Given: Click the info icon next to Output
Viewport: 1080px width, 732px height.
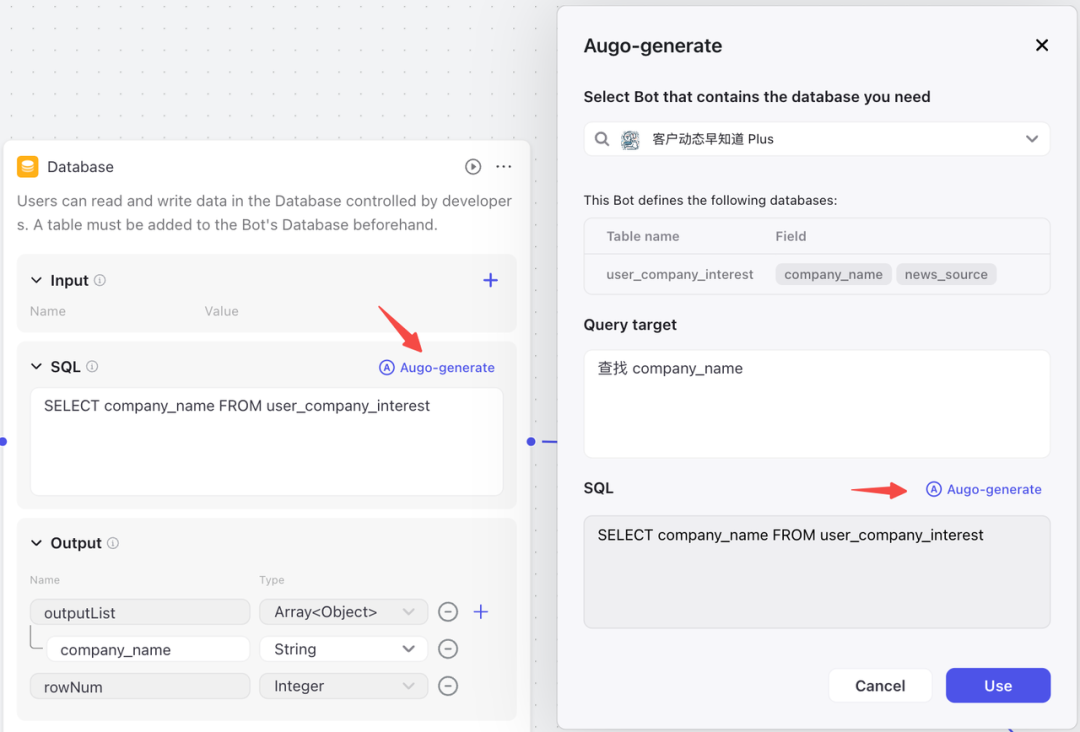Looking at the screenshot, I should pyautogui.click(x=113, y=543).
